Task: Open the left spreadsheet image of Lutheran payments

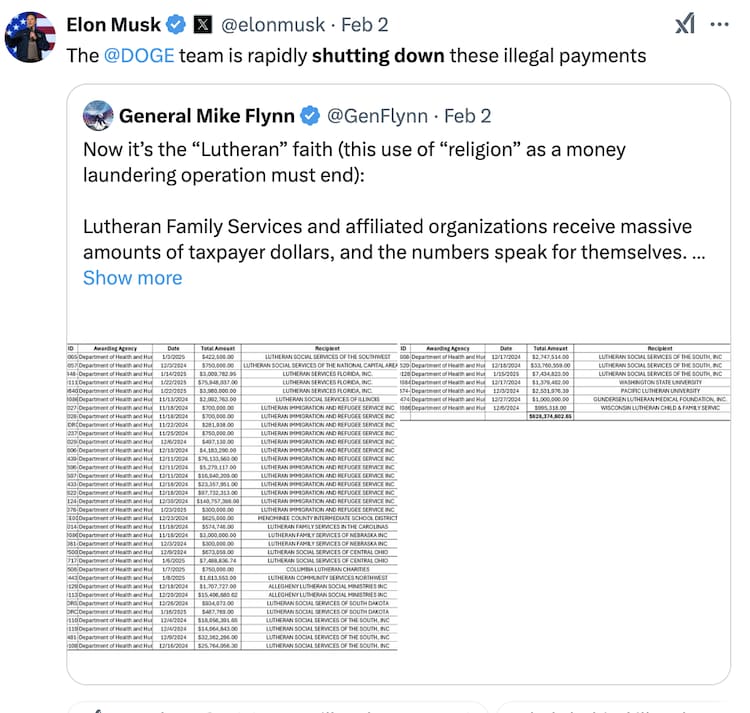Action: pos(232,496)
